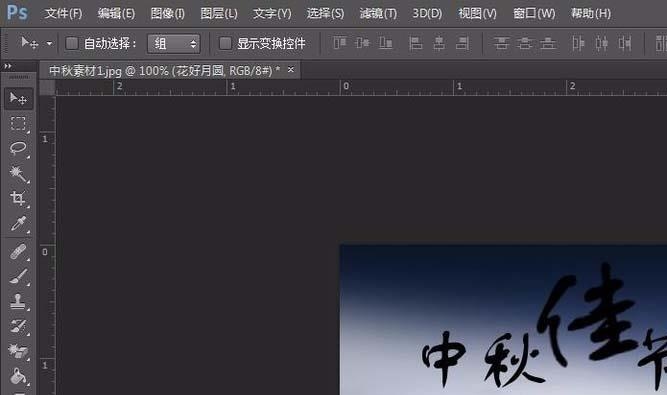Screen dimensions: 667x395
Task: Select the Crop tool
Action: [x=18, y=198]
